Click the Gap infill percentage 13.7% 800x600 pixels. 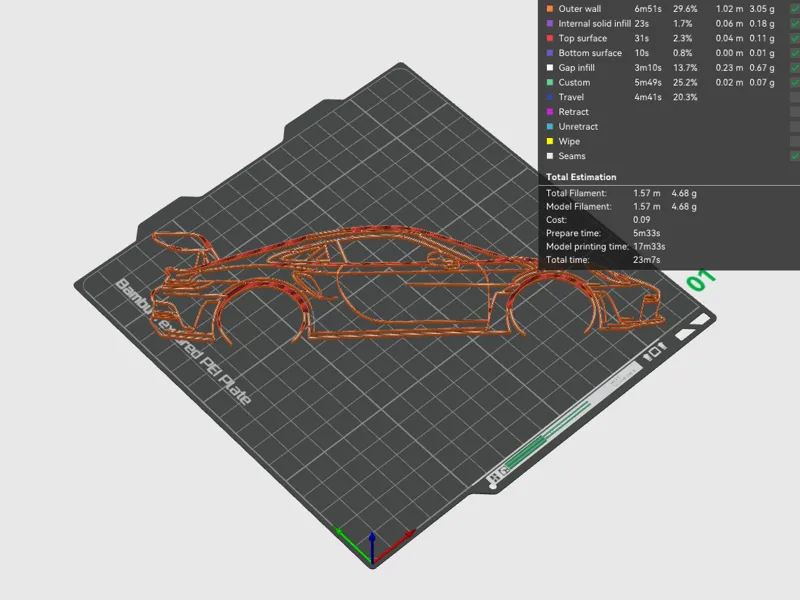point(685,68)
